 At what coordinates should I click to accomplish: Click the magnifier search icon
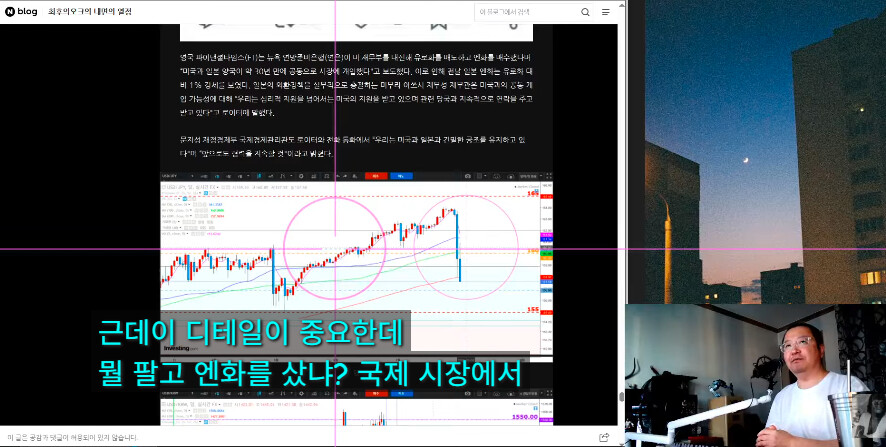(x=585, y=12)
